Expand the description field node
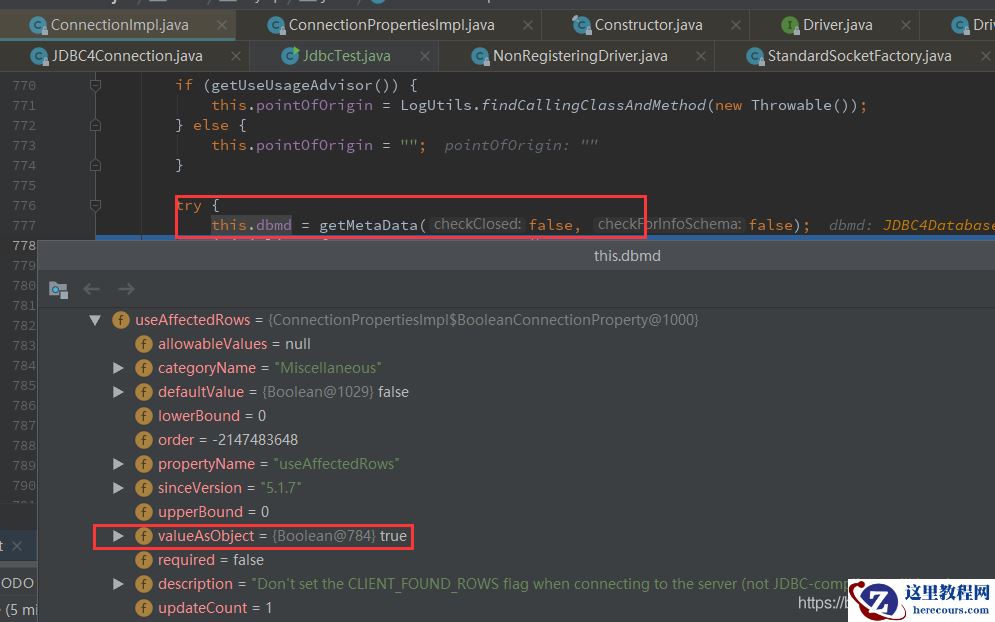Image resolution: width=995 pixels, height=622 pixels. pyautogui.click(x=118, y=584)
